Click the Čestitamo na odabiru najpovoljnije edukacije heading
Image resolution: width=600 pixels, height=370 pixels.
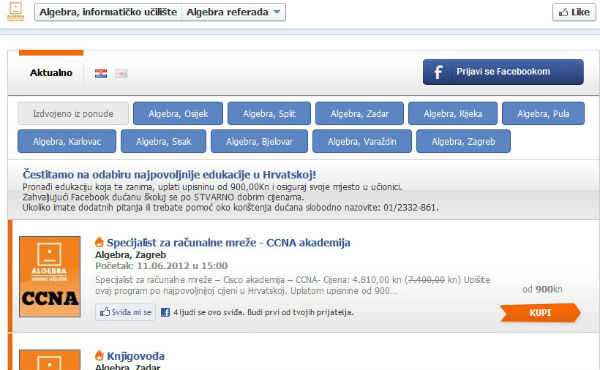tap(169, 174)
